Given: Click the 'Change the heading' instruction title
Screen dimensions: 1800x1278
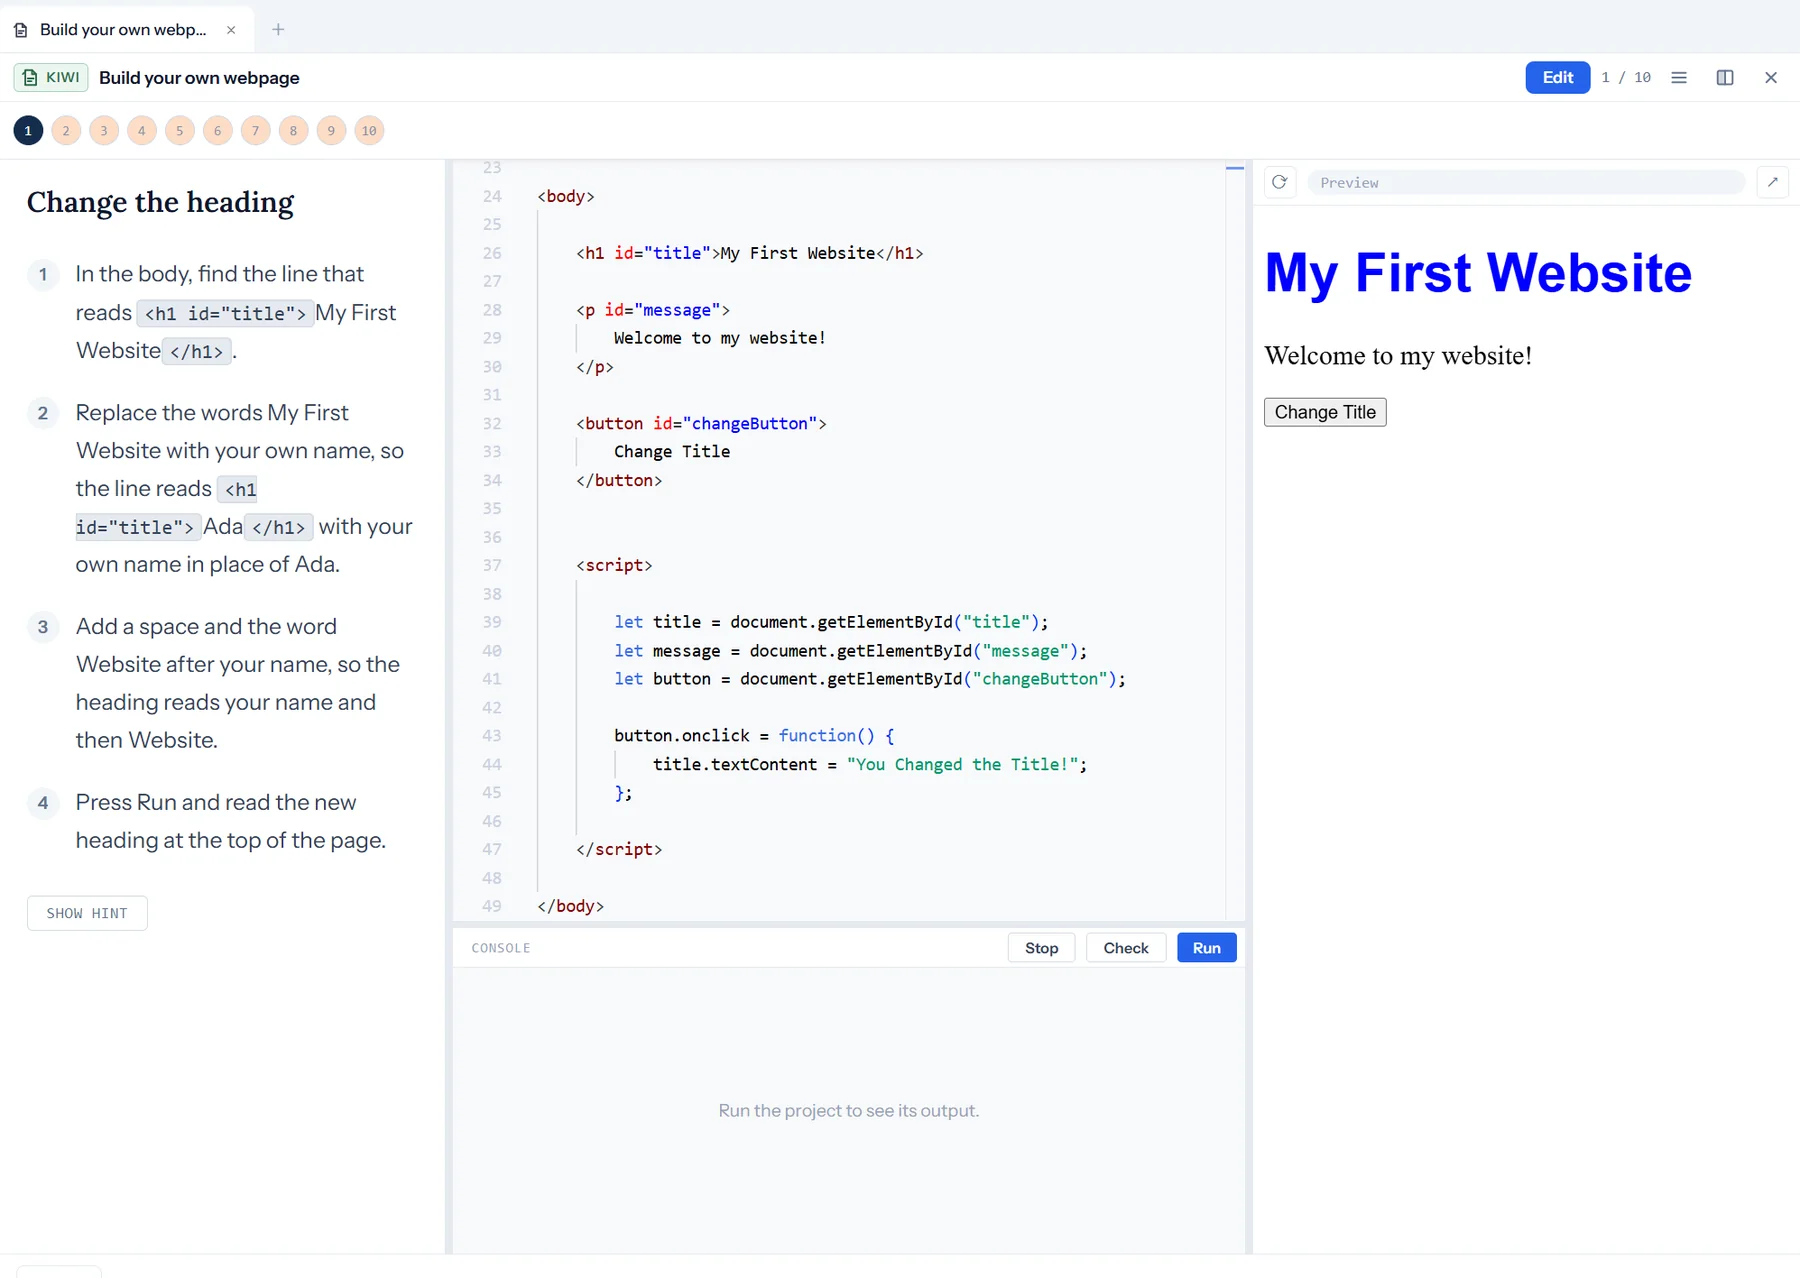Looking at the screenshot, I should (160, 202).
